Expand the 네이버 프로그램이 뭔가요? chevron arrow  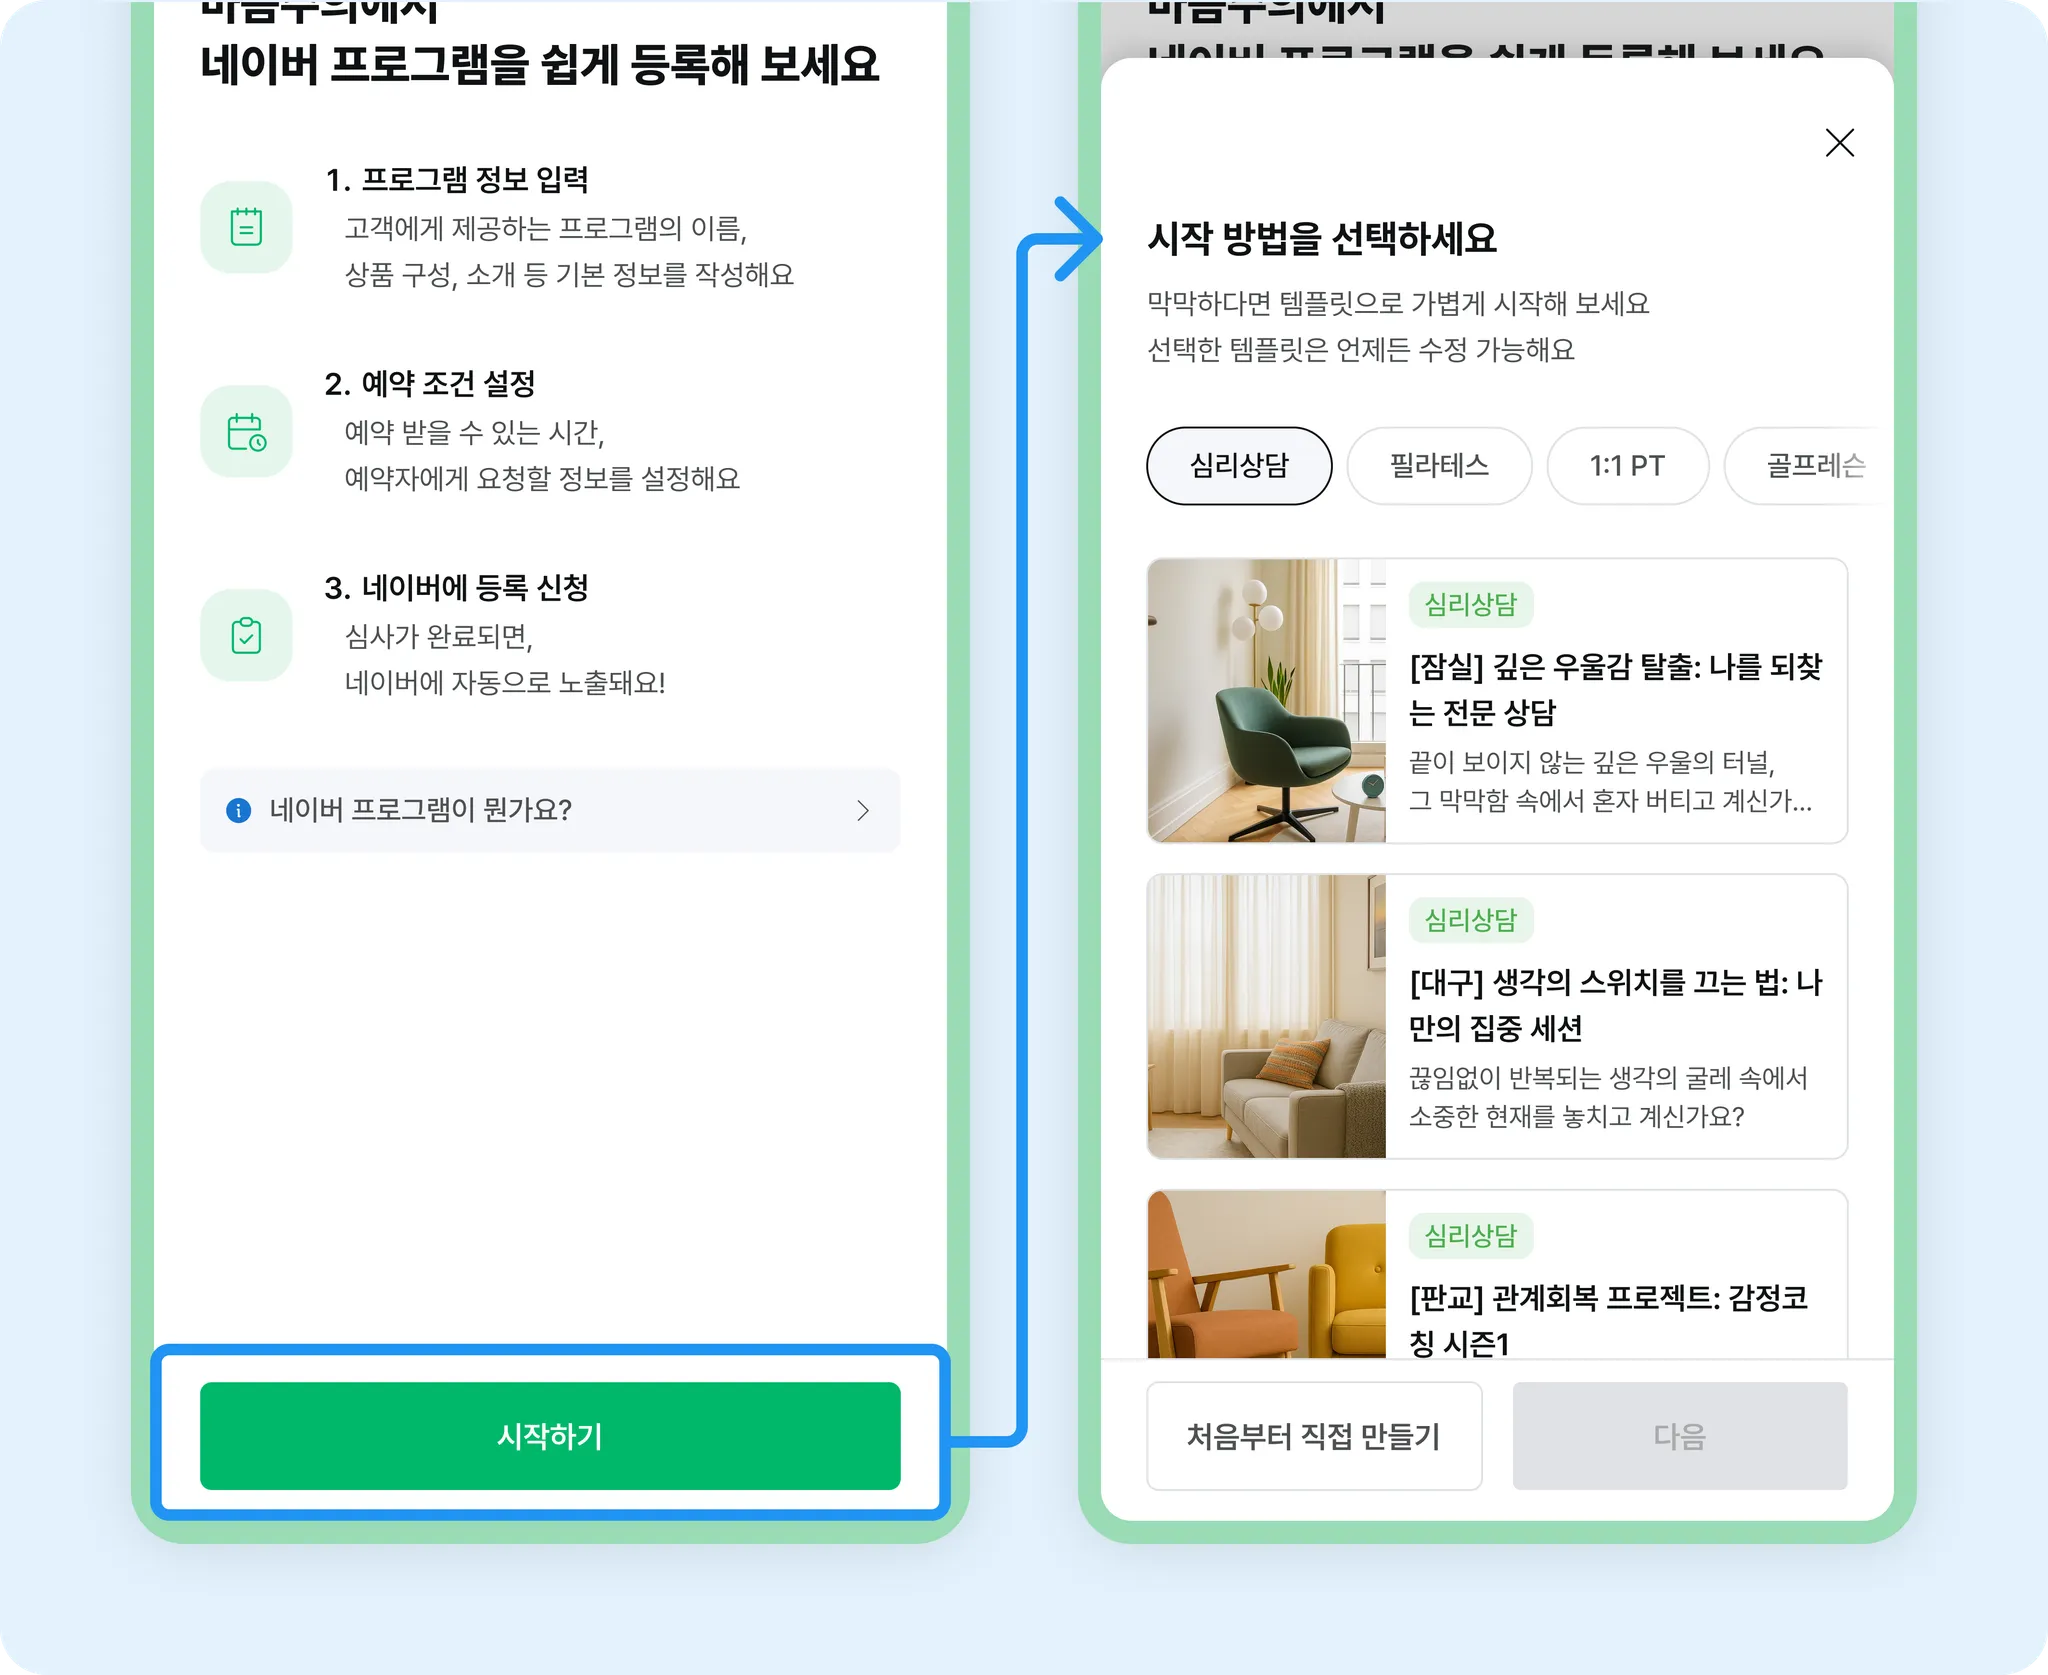863,810
